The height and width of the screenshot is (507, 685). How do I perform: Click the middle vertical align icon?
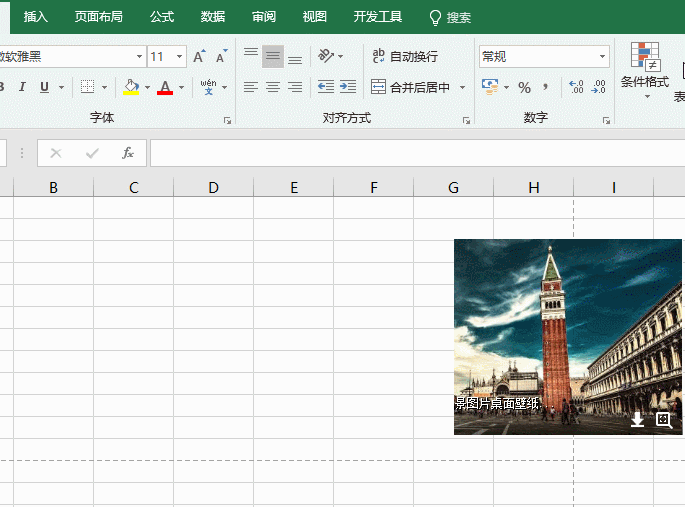[272, 56]
